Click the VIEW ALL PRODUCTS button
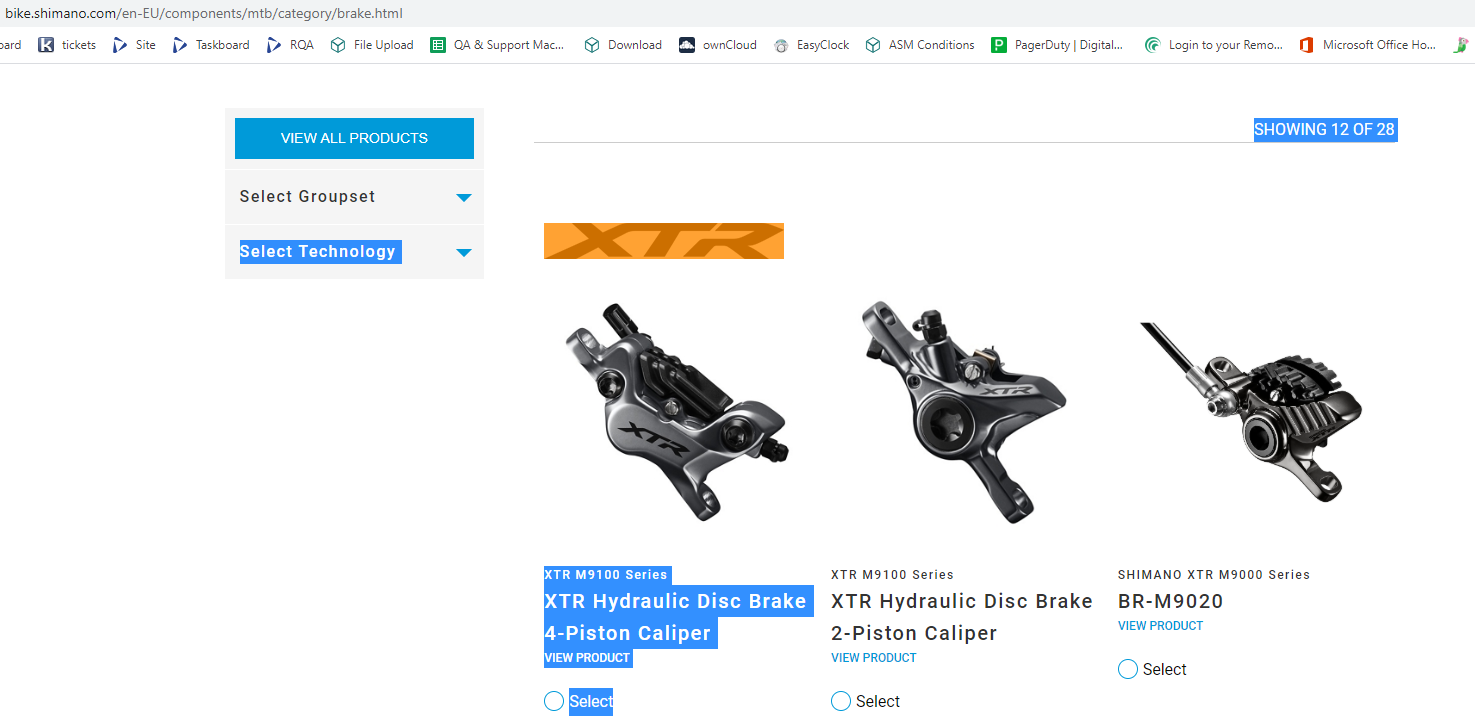This screenshot has height=718, width=1475. pyautogui.click(x=354, y=138)
